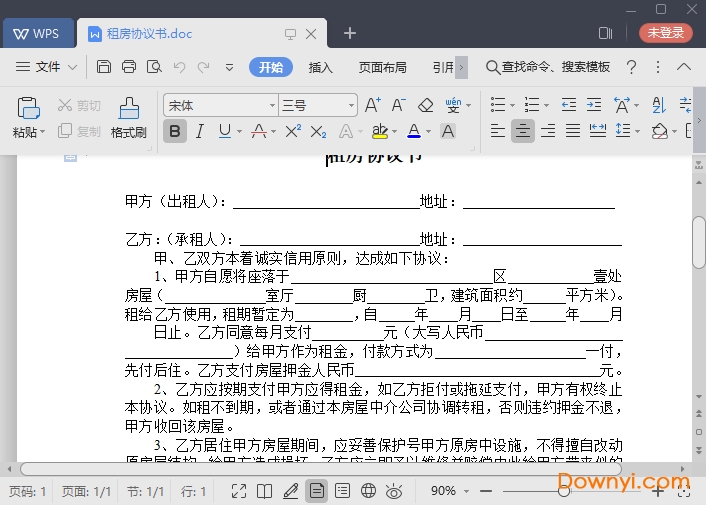
Task: Toggle Subscript X₂ formatting
Action: coord(318,131)
